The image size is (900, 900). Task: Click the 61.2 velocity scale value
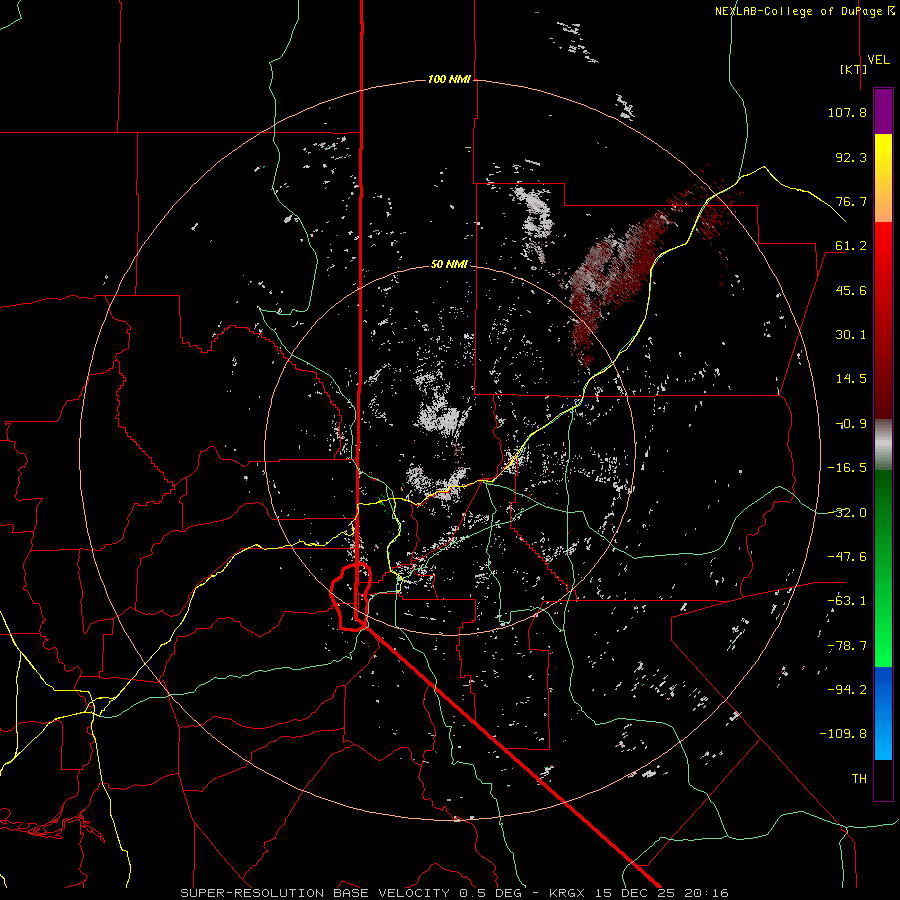coord(851,246)
